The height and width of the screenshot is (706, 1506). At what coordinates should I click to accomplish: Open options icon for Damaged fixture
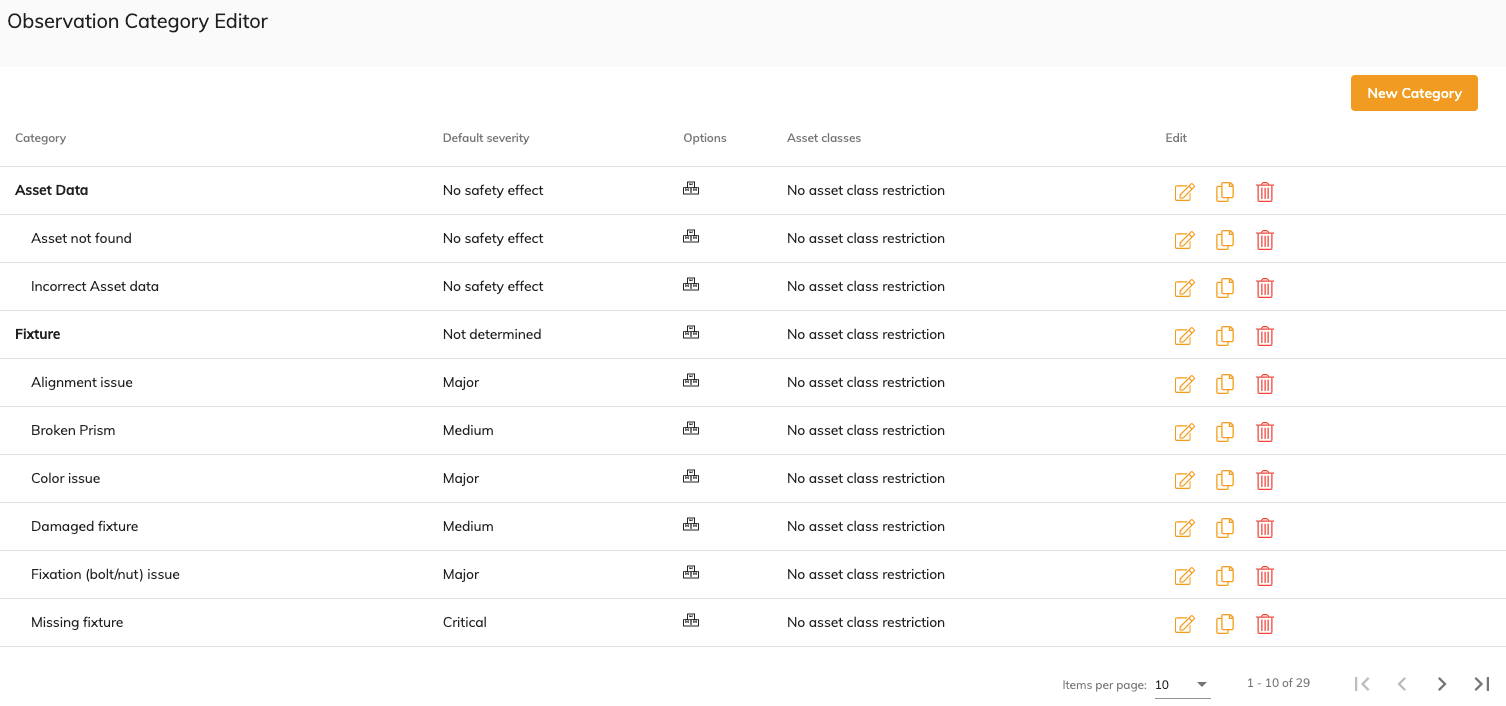[690, 525]
